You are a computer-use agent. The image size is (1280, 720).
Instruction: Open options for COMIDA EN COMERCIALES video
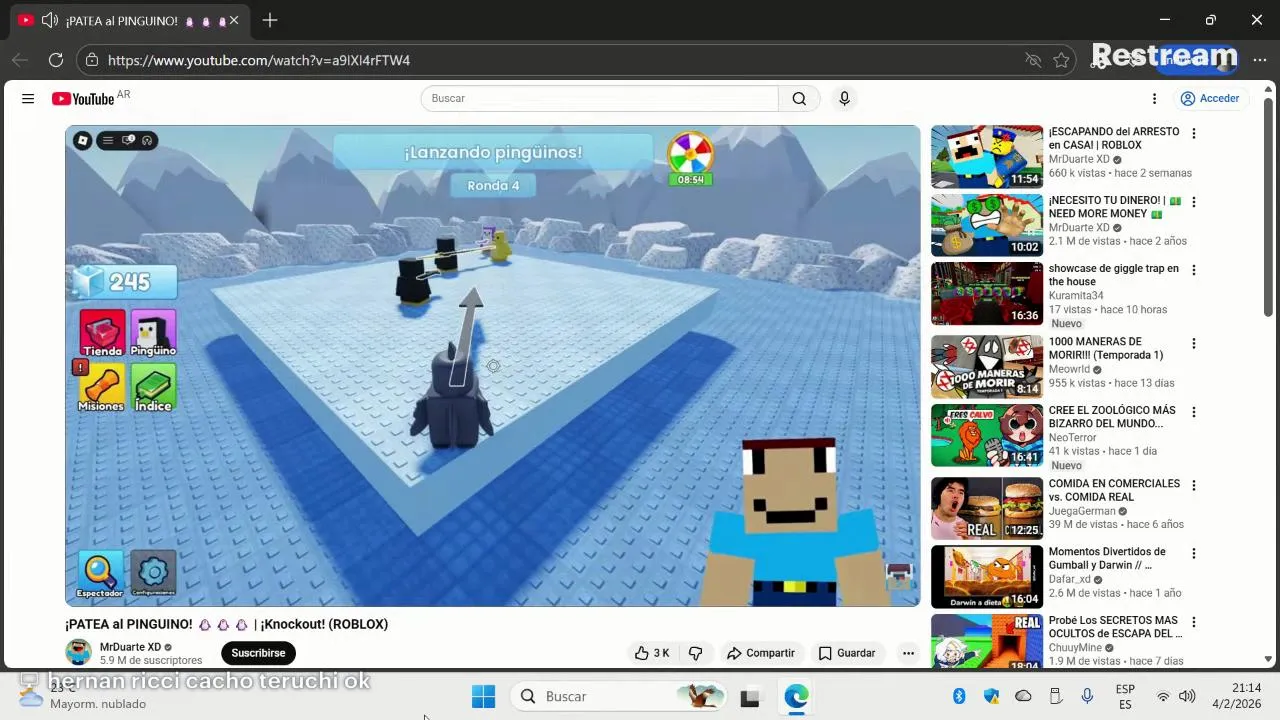click(1193, 485)
